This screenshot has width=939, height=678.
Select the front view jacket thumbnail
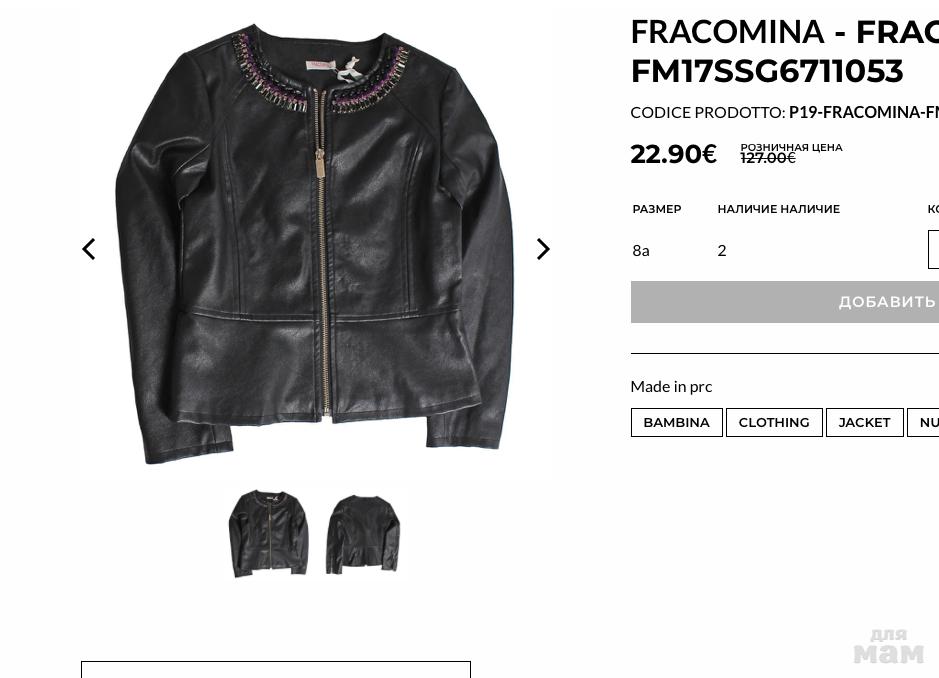click(x=268, y=533)
